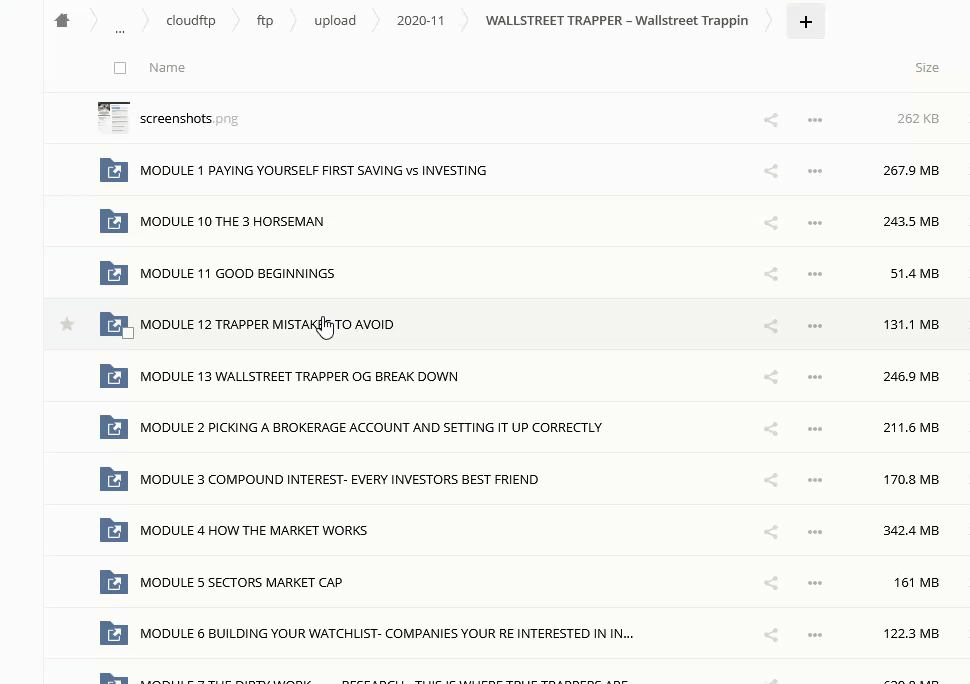
Task: Select the 267.9 MB size value
Action: point(911,170)
